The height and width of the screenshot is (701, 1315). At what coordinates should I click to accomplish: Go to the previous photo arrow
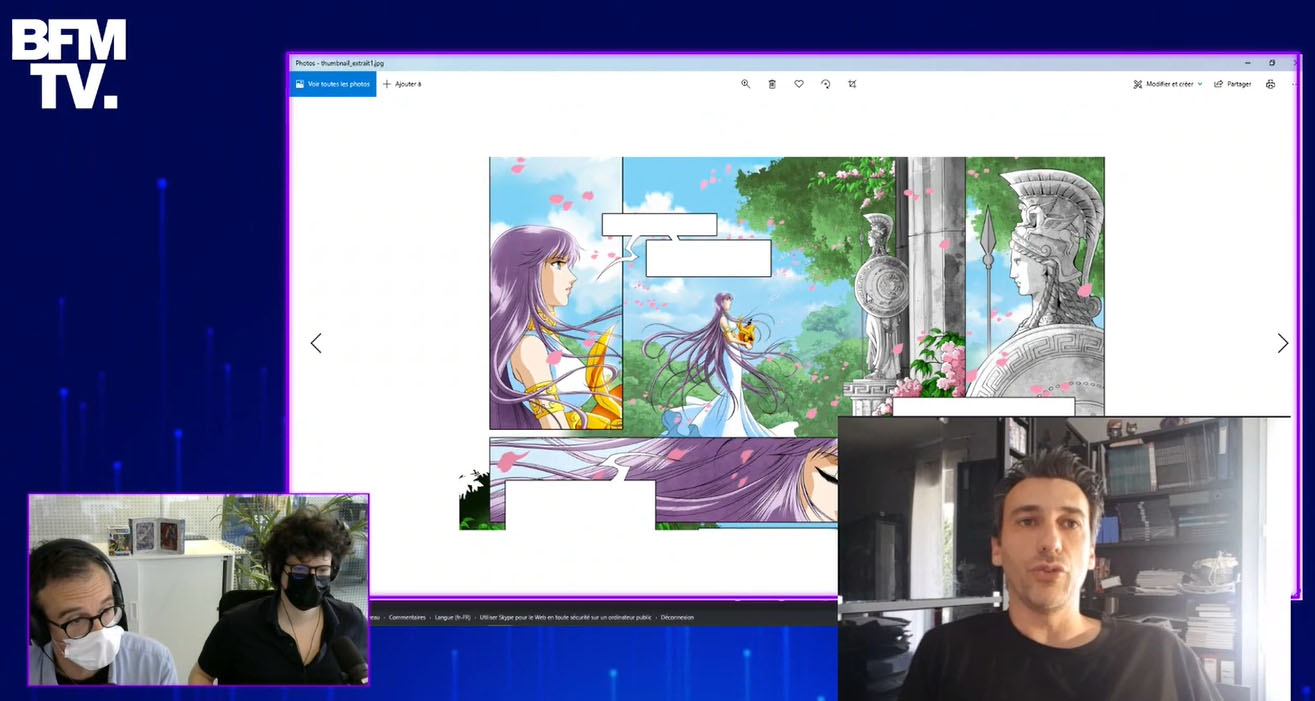point(316,343)
